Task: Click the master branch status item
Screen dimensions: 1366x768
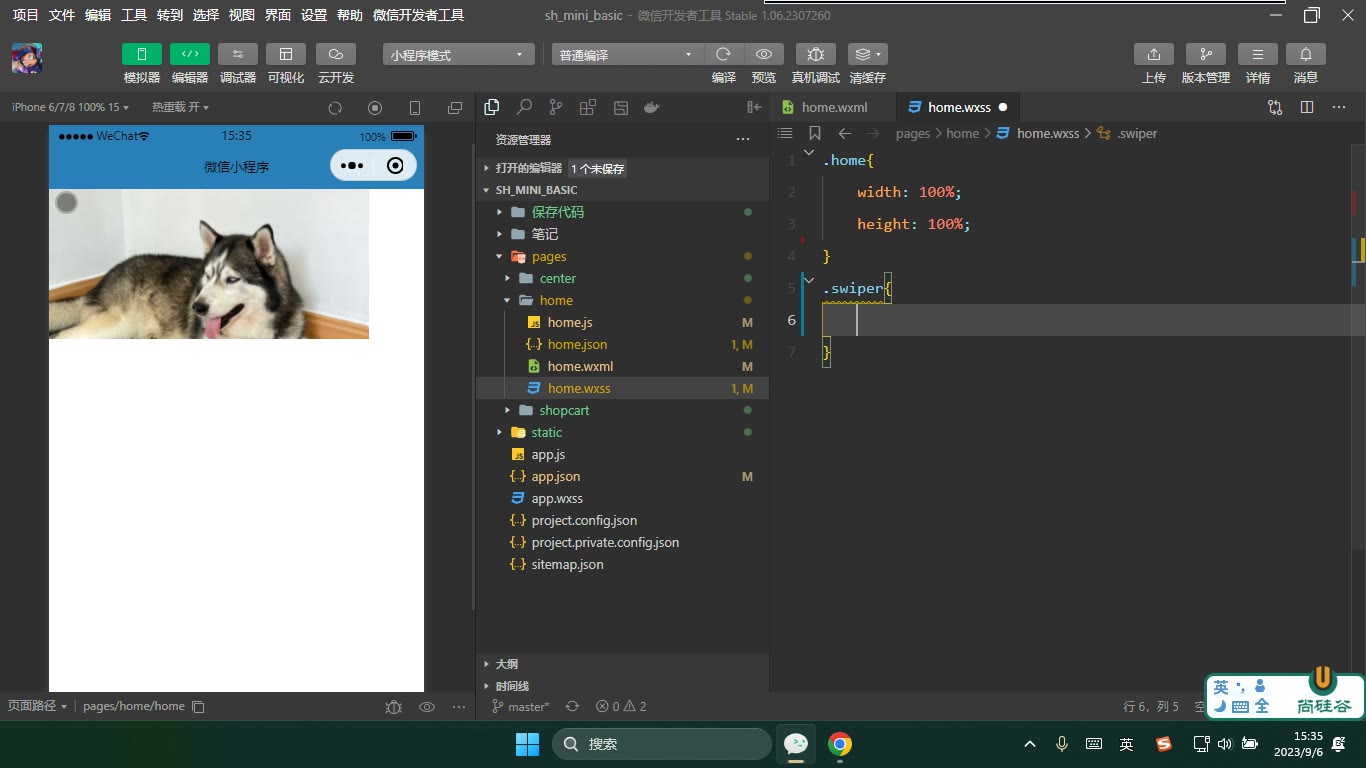Action: tap(521, 706)
